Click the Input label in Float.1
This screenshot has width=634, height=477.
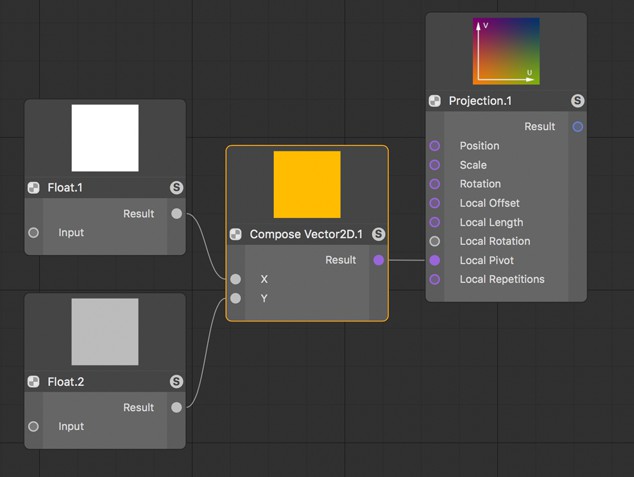coord(71,232)
